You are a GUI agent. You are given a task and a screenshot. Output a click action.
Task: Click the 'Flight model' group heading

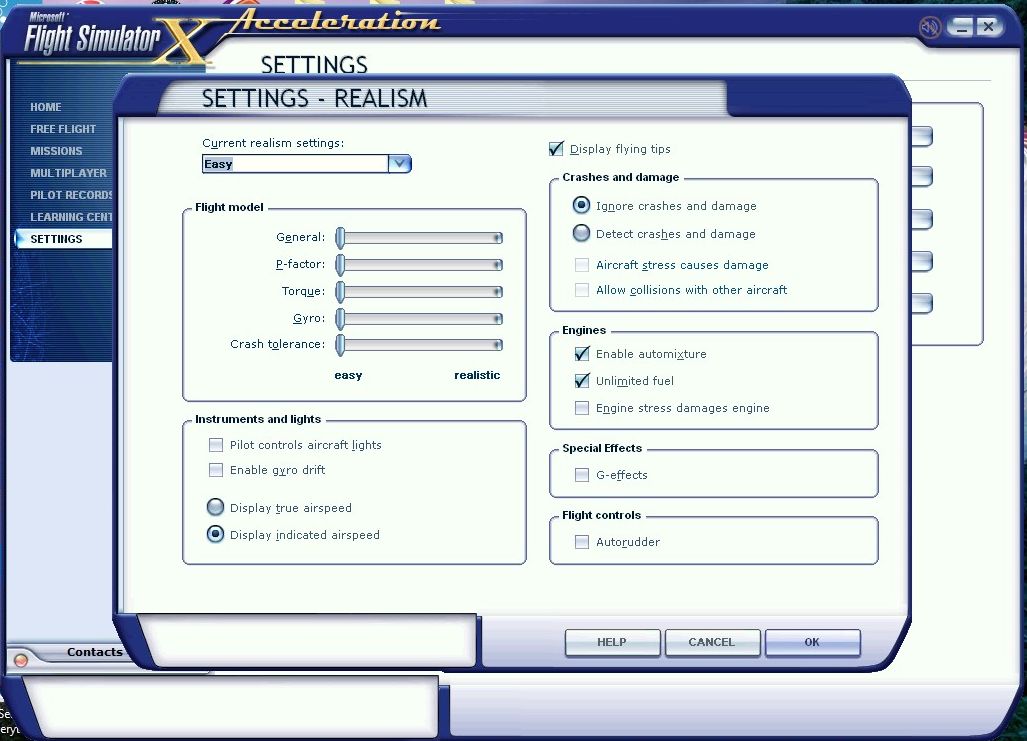pyautogui.click(x=229, y=207)
